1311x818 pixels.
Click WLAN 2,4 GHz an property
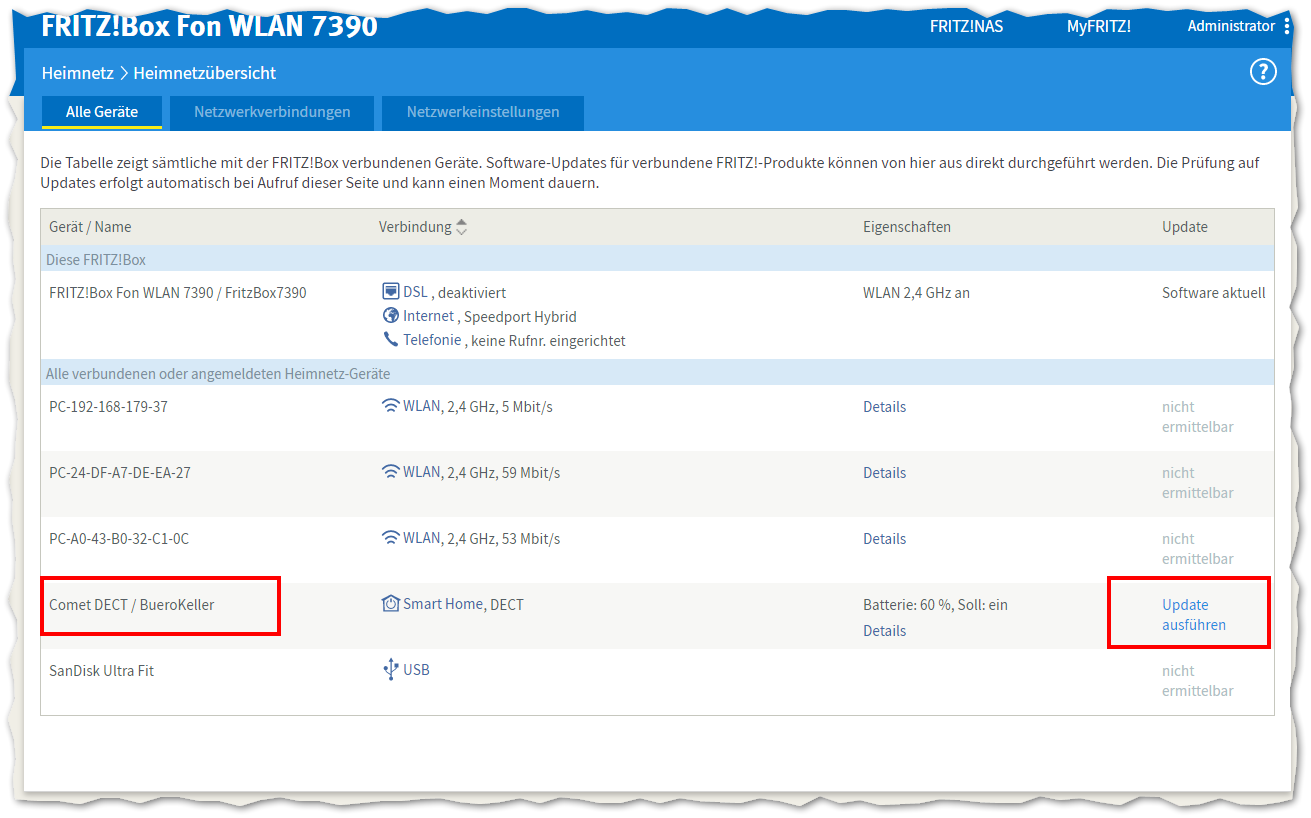tap(917, 293)
